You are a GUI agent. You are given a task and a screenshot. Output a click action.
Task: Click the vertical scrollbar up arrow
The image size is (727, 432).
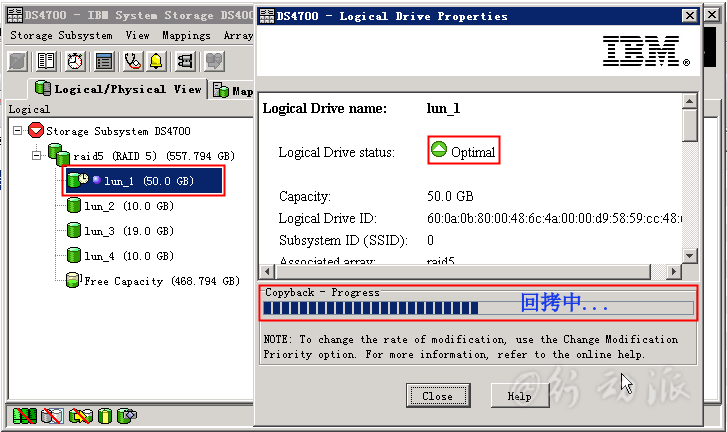click(x=689, y=101)
